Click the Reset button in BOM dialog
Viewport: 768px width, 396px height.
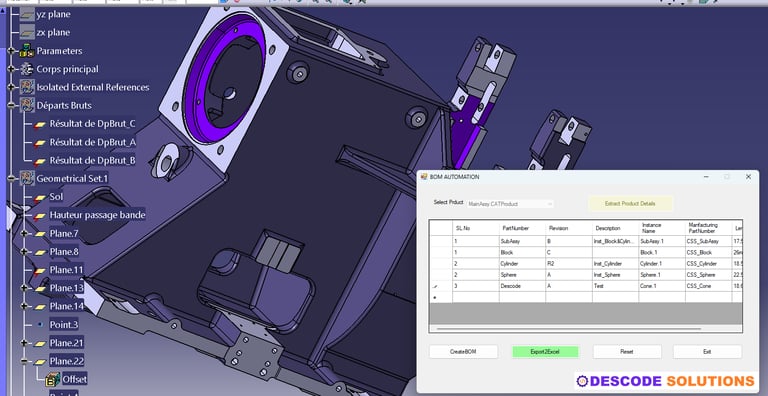627,351
